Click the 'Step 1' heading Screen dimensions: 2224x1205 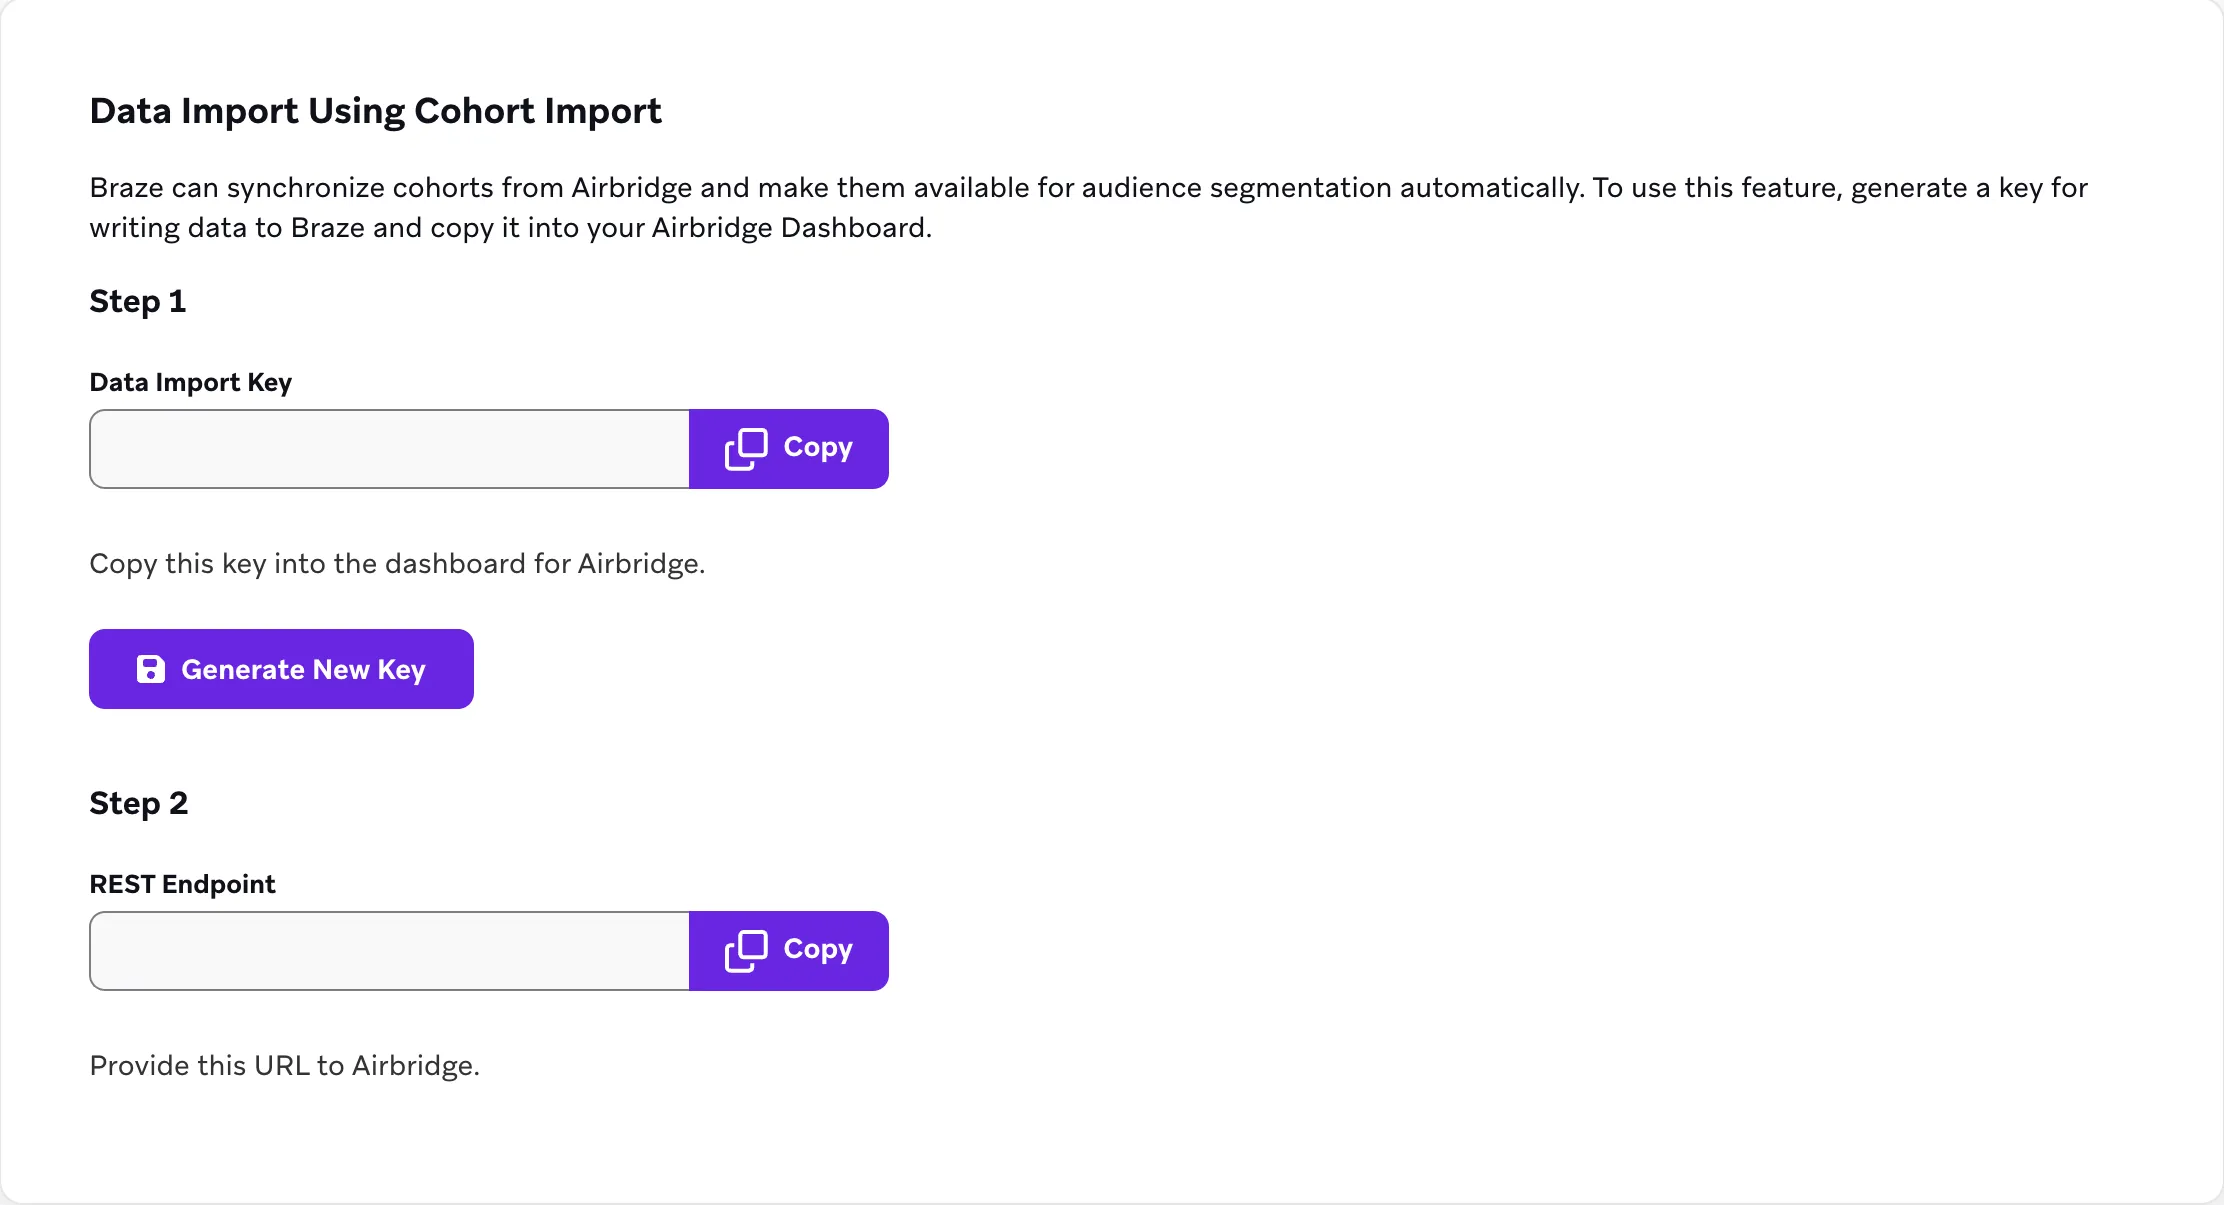coord(138,302)
